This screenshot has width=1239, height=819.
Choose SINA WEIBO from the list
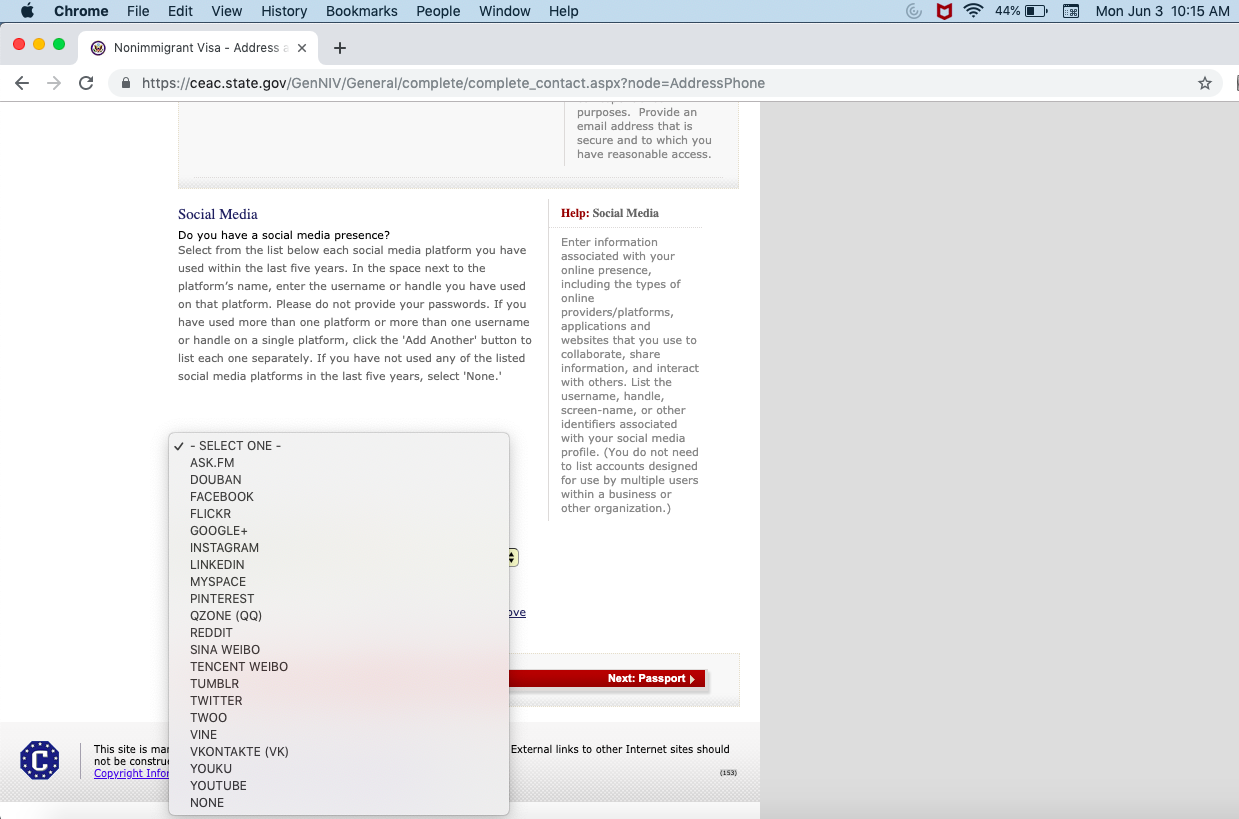(x=339, y=650)
